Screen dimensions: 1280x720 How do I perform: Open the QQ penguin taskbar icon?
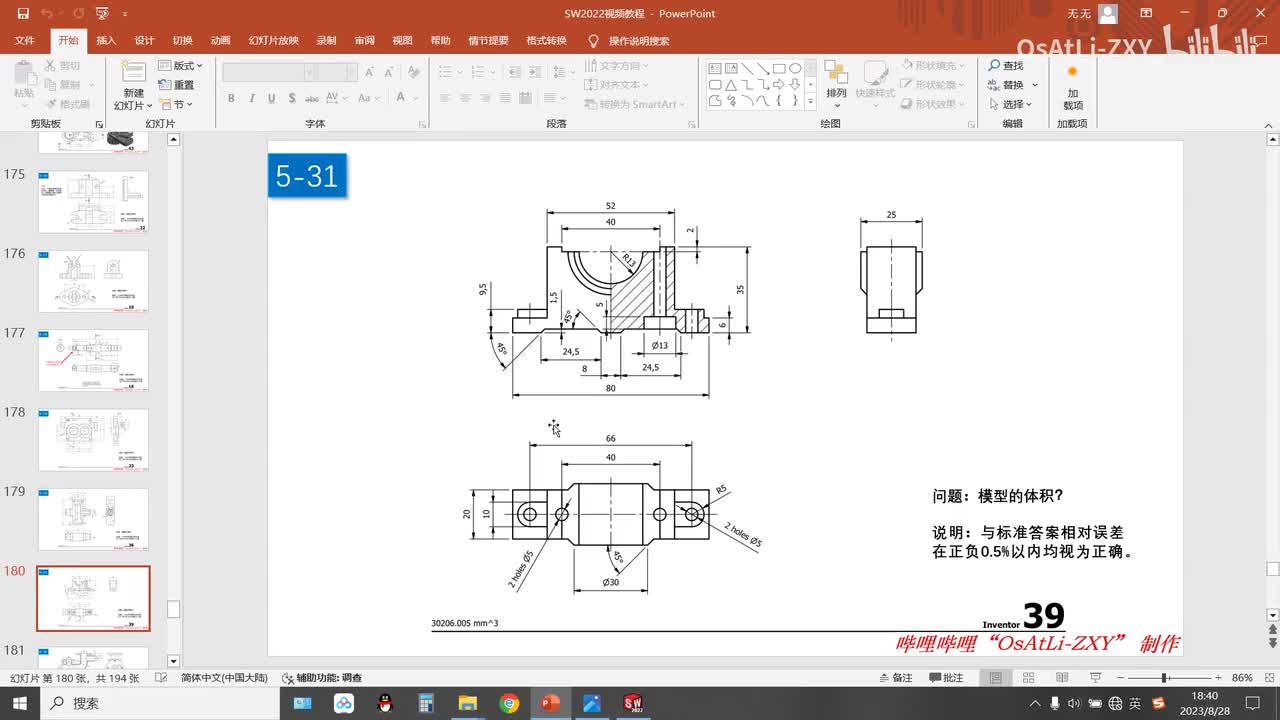point(385,703)
